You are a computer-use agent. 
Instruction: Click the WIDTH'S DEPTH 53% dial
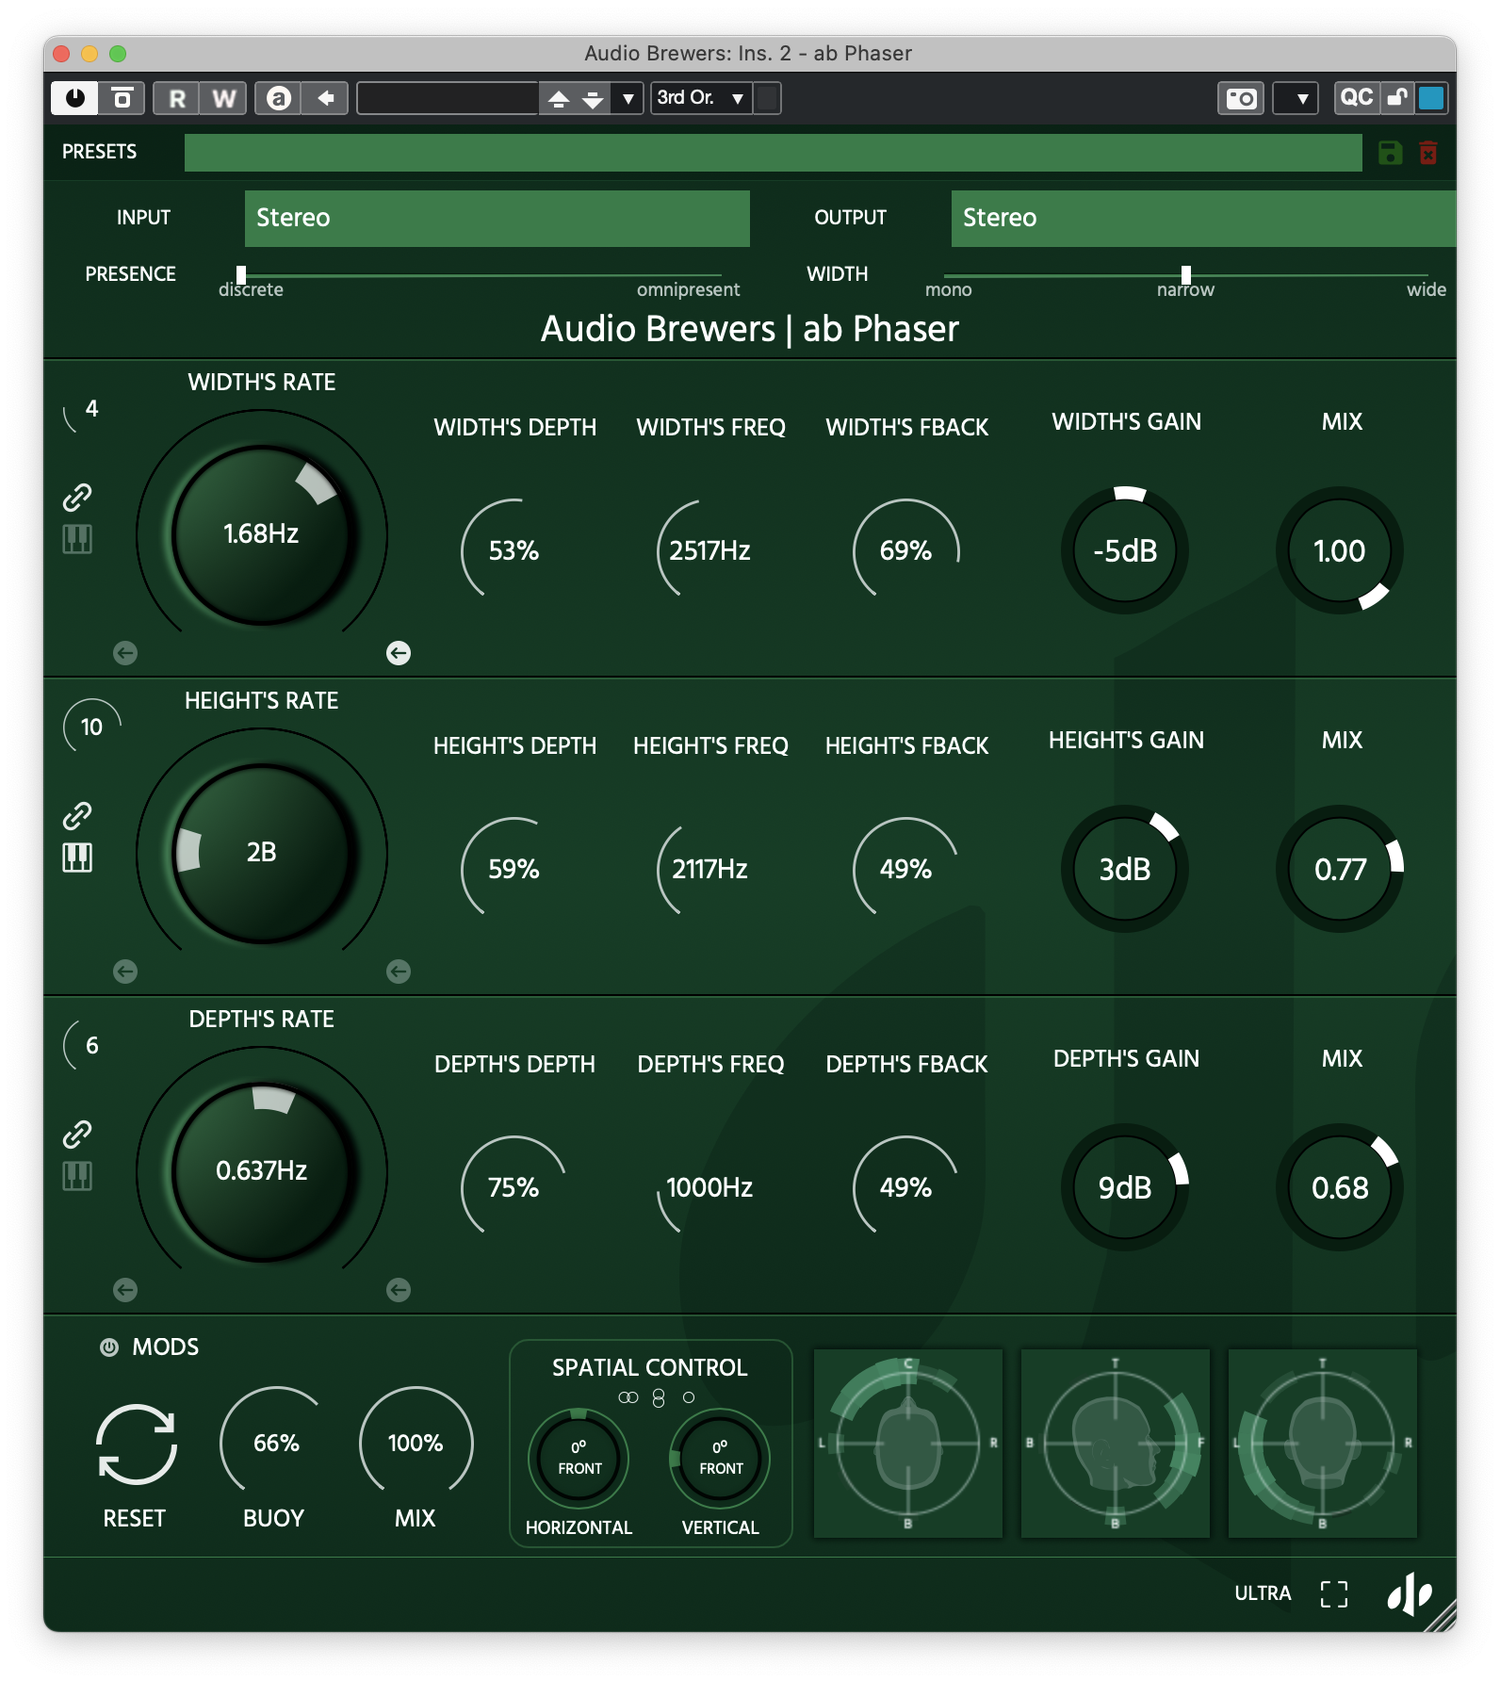513,550
